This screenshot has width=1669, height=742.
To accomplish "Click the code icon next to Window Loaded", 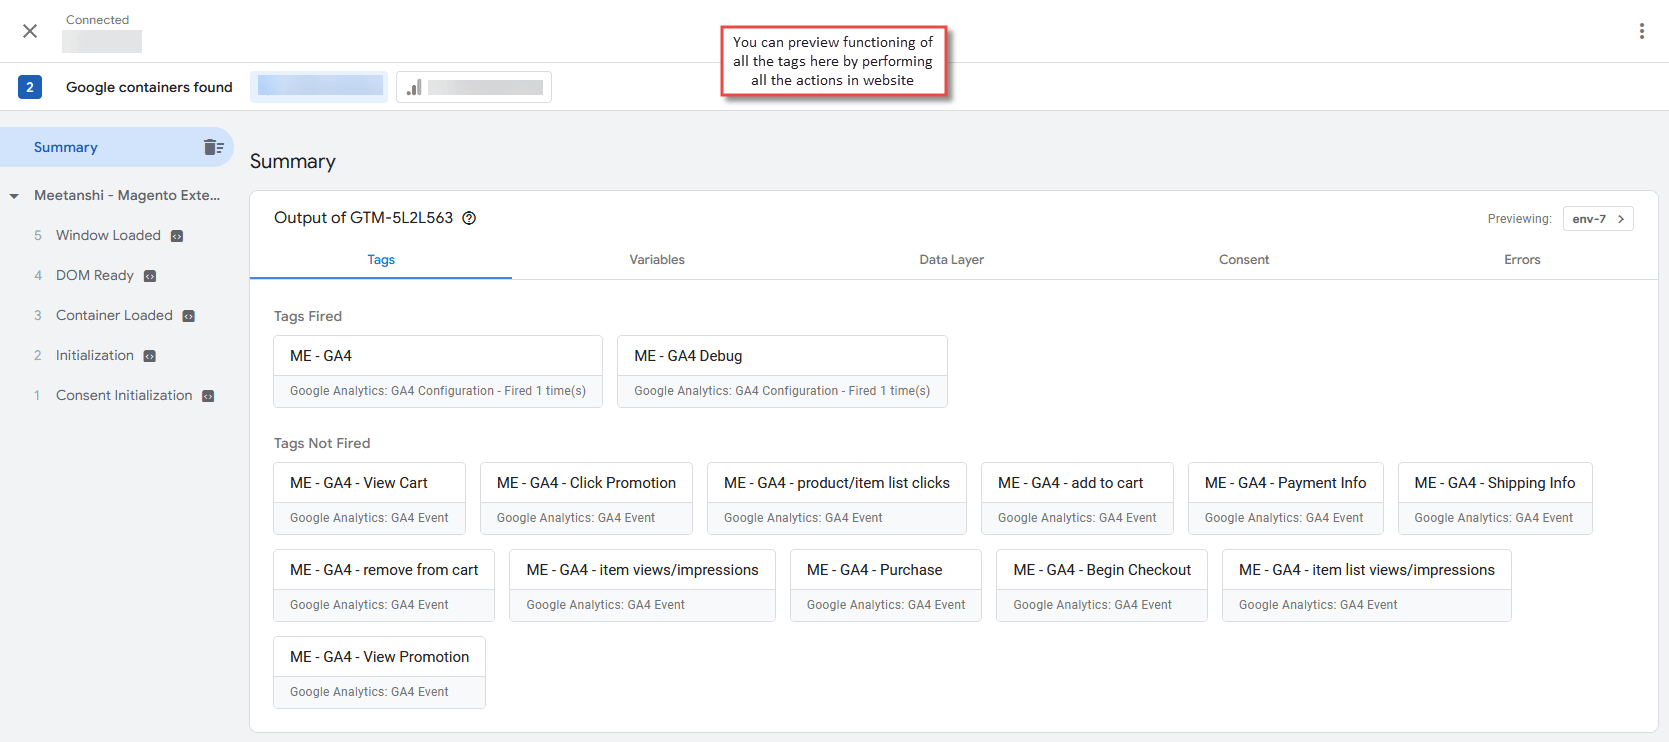I will (177, 236).
